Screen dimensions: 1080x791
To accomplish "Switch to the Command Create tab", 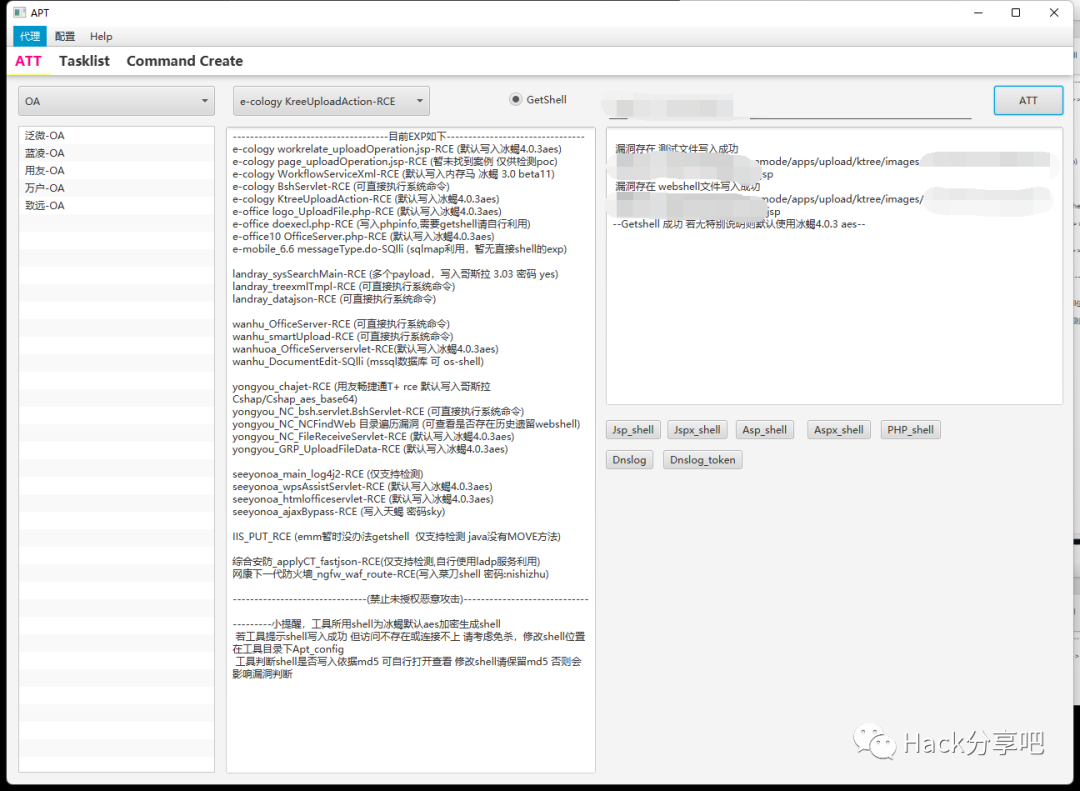I will [x=184, y=61].
